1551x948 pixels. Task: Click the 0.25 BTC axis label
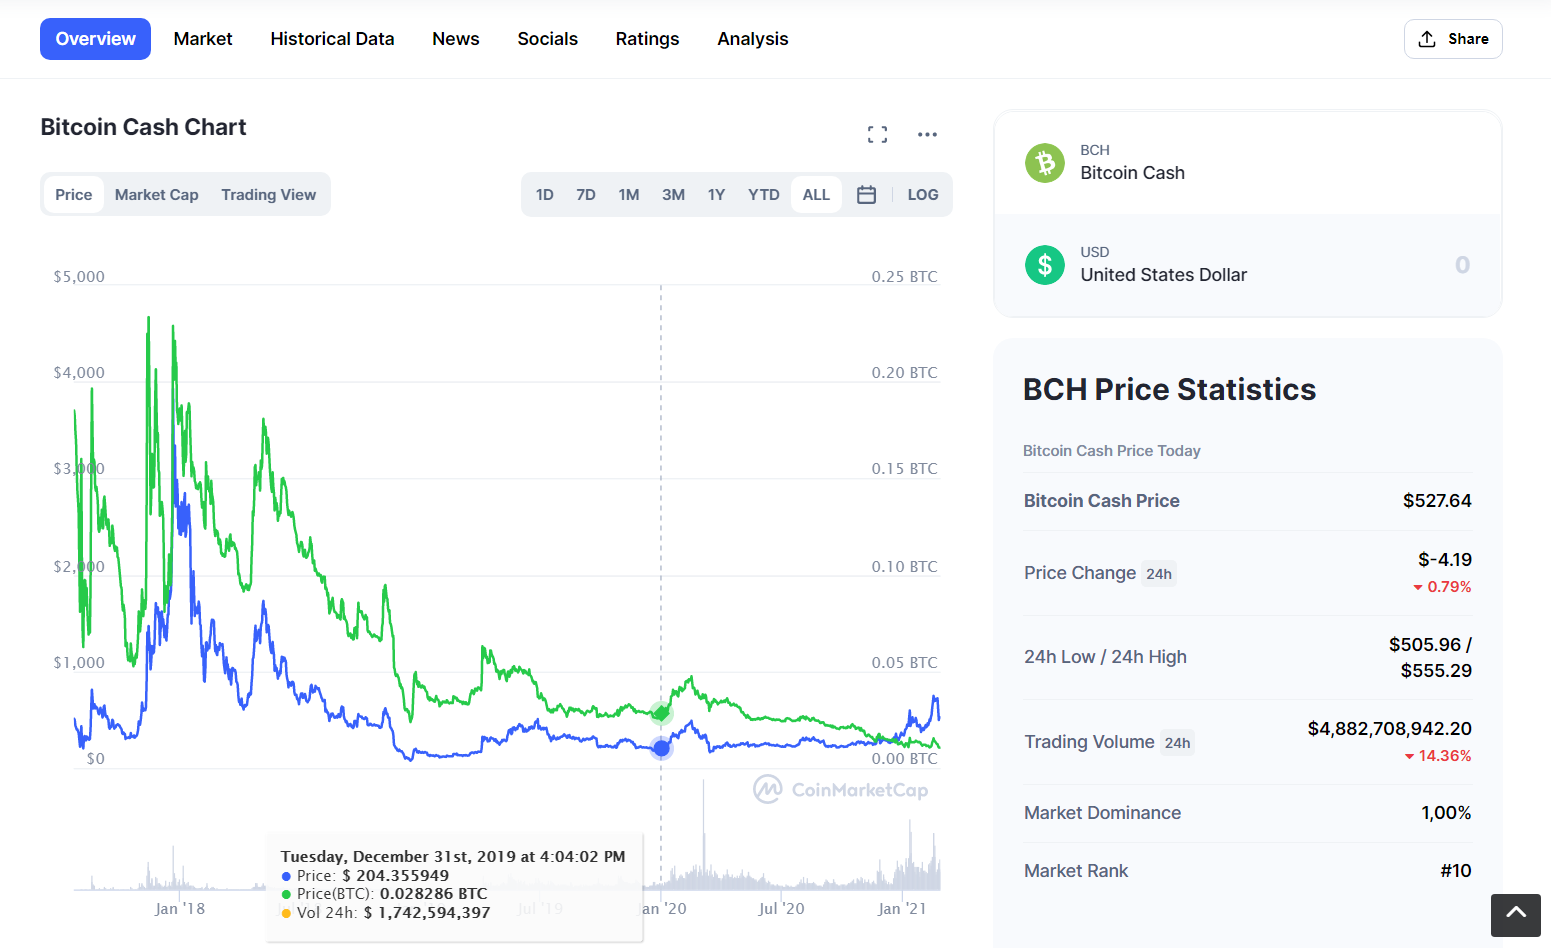[905, 277]
